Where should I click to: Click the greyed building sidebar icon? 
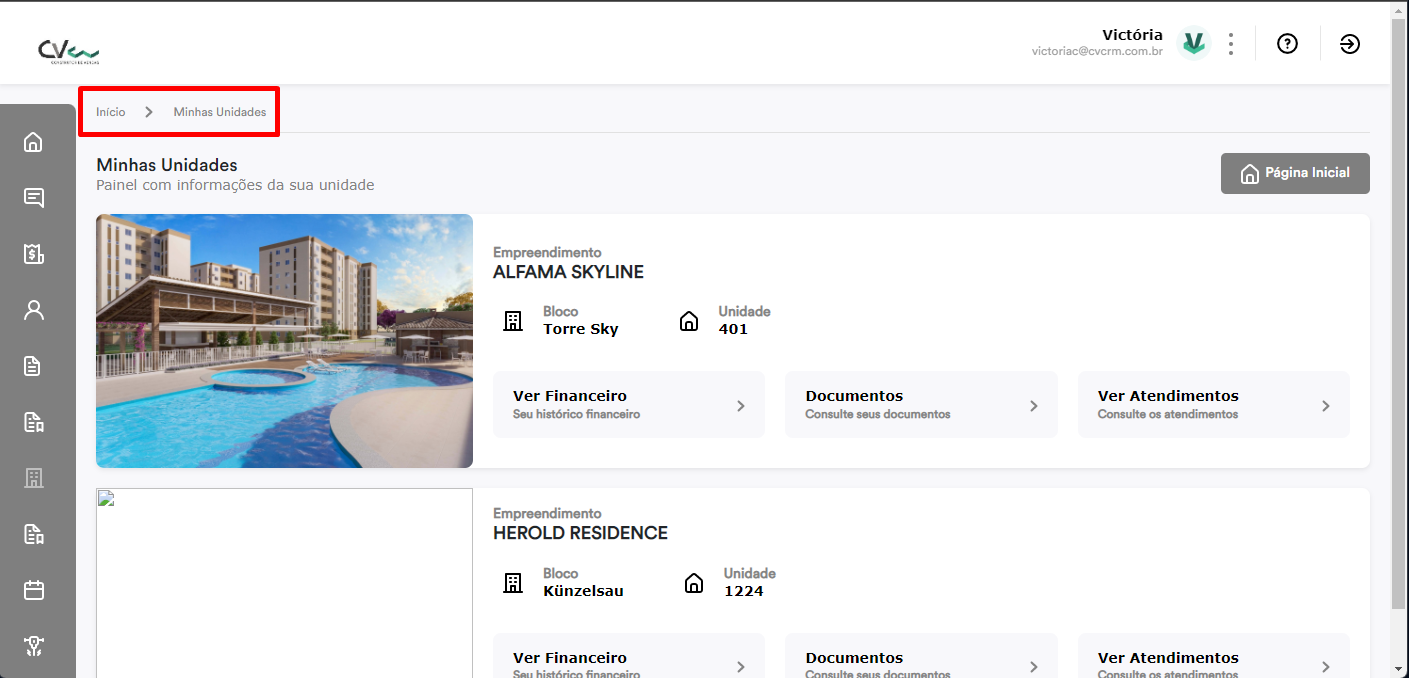click(34, 478)
